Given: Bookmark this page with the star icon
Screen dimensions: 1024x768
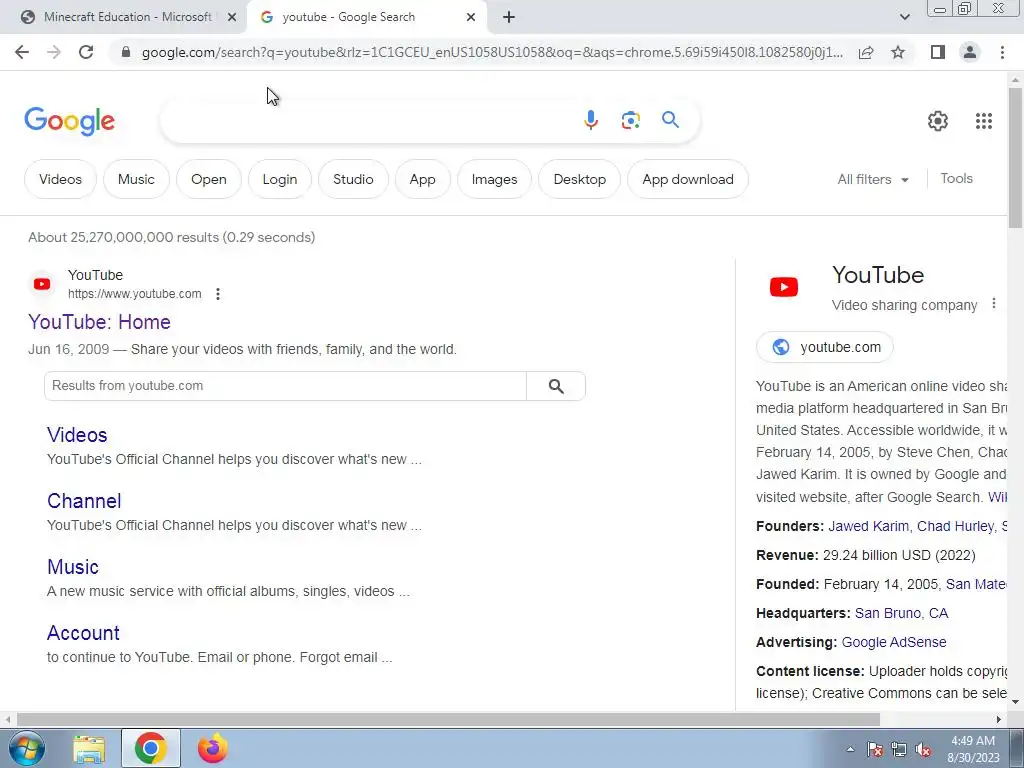Looking at the screenshot, I should [898, 52].
